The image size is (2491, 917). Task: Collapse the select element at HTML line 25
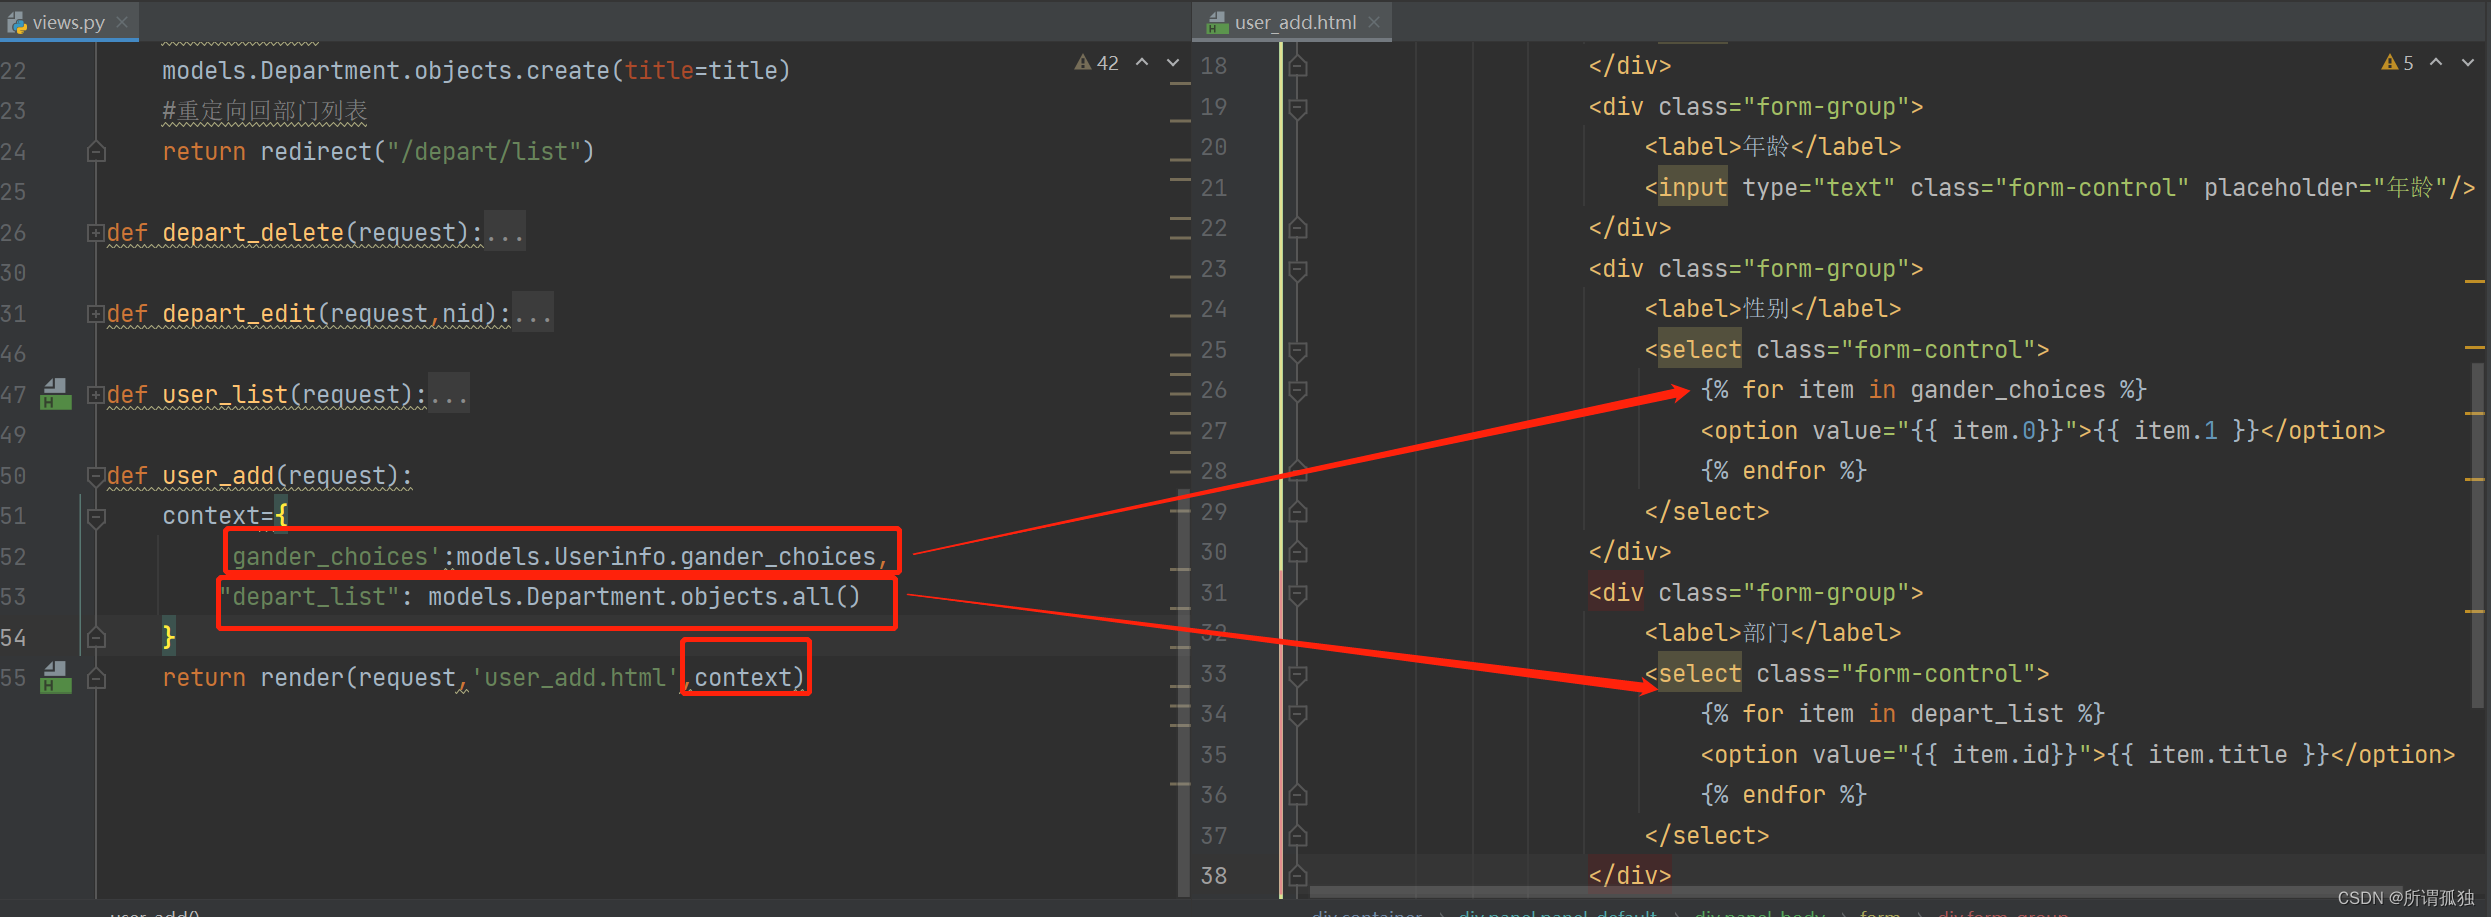point(1298,350)
